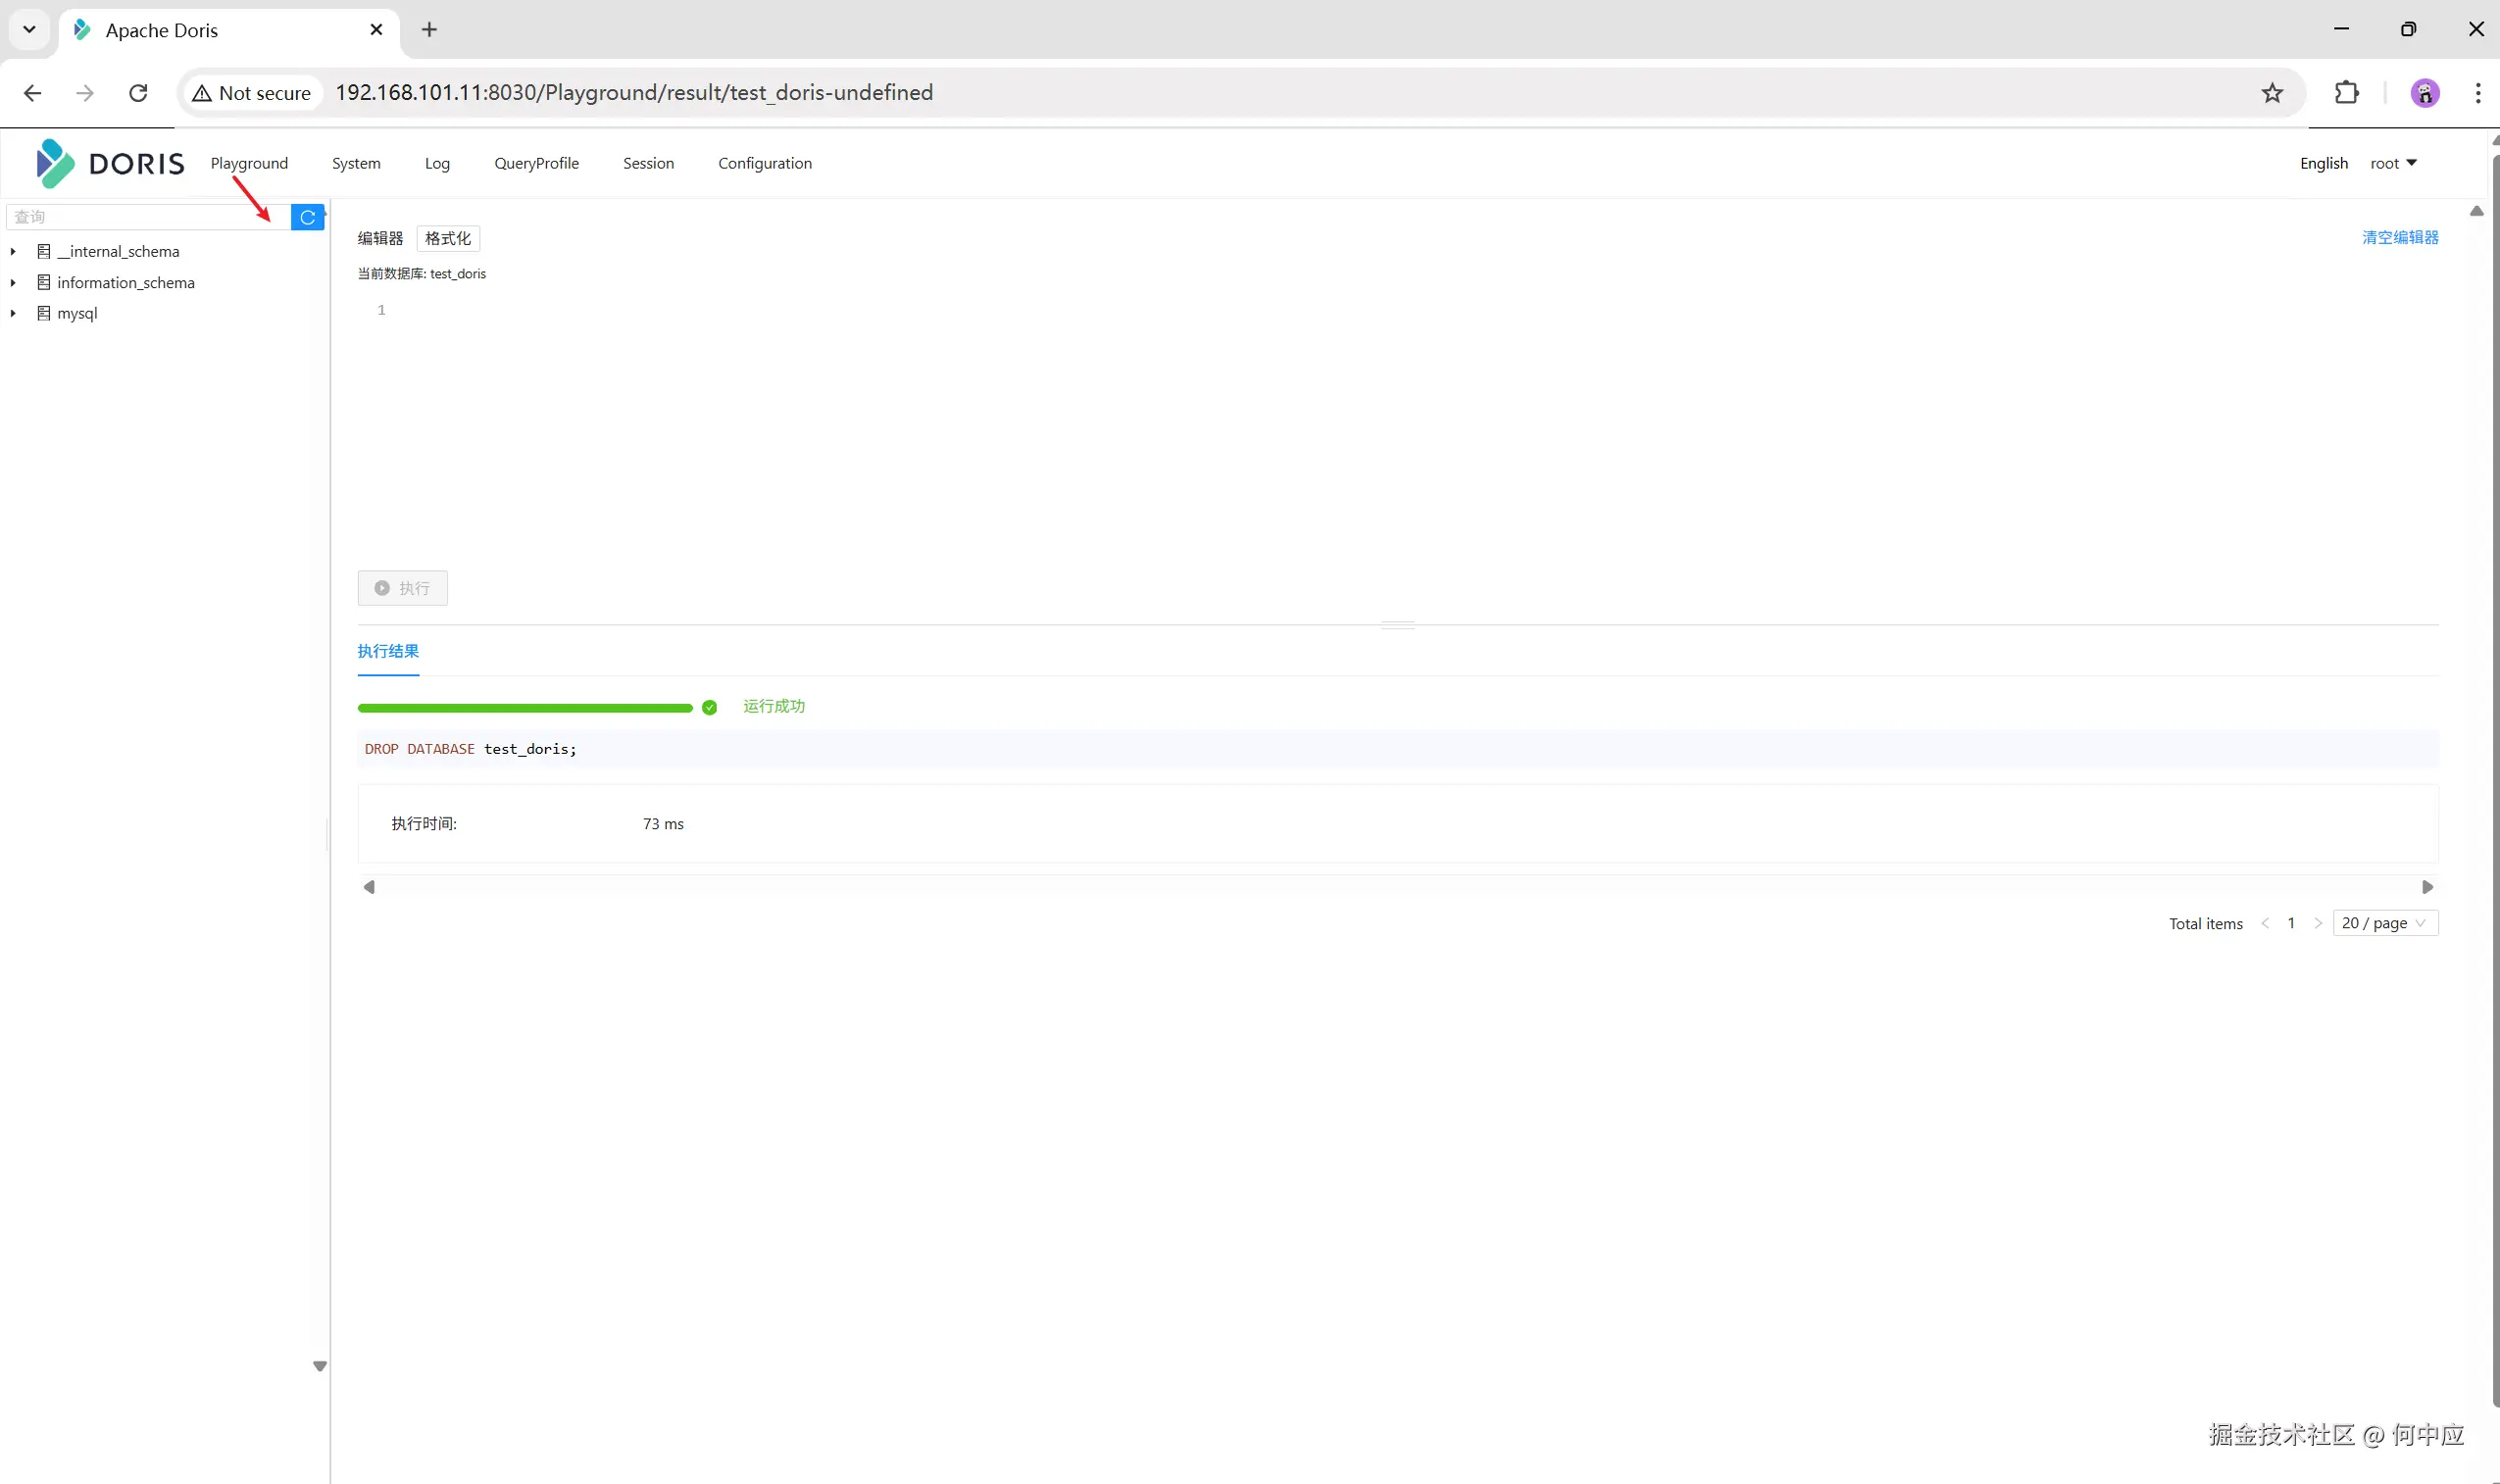Open the browser extensions puzzle icon

(x=2346, y=93)
